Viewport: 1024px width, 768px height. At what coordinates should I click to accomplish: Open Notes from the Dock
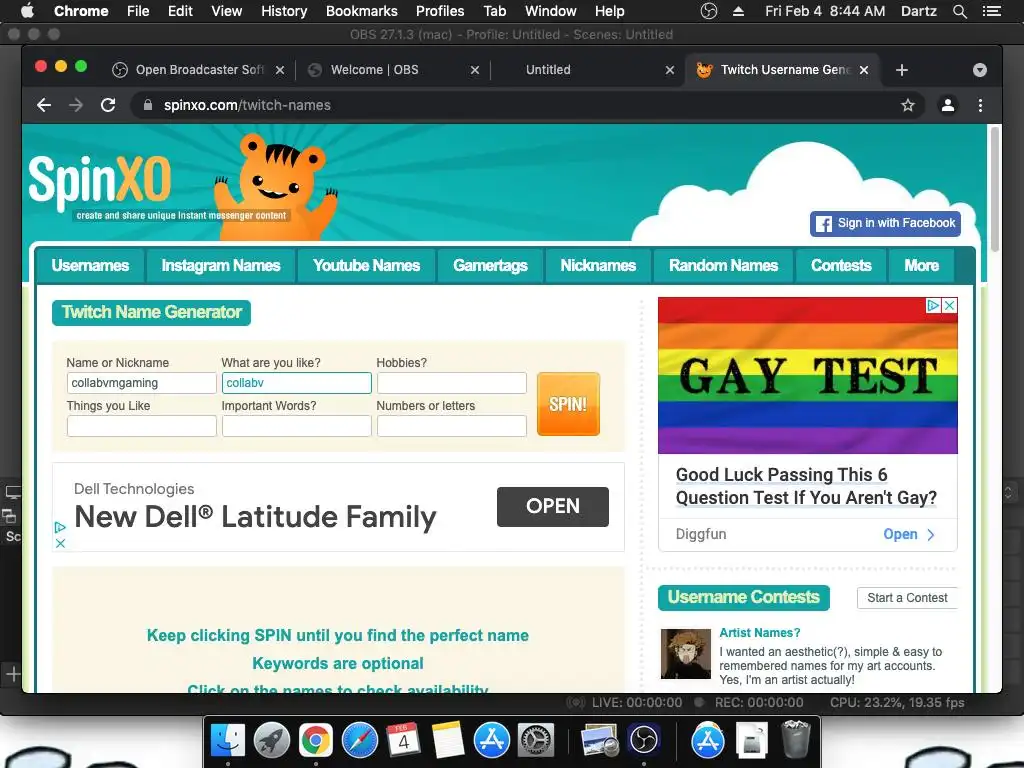point(447,740)
